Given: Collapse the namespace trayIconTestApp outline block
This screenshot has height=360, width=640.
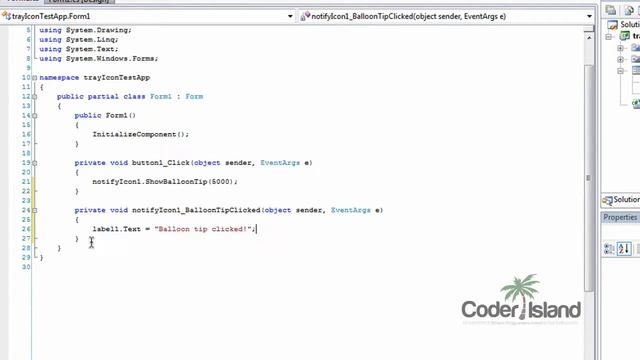Looking at the screenshot, I should (x=35, y=78).
